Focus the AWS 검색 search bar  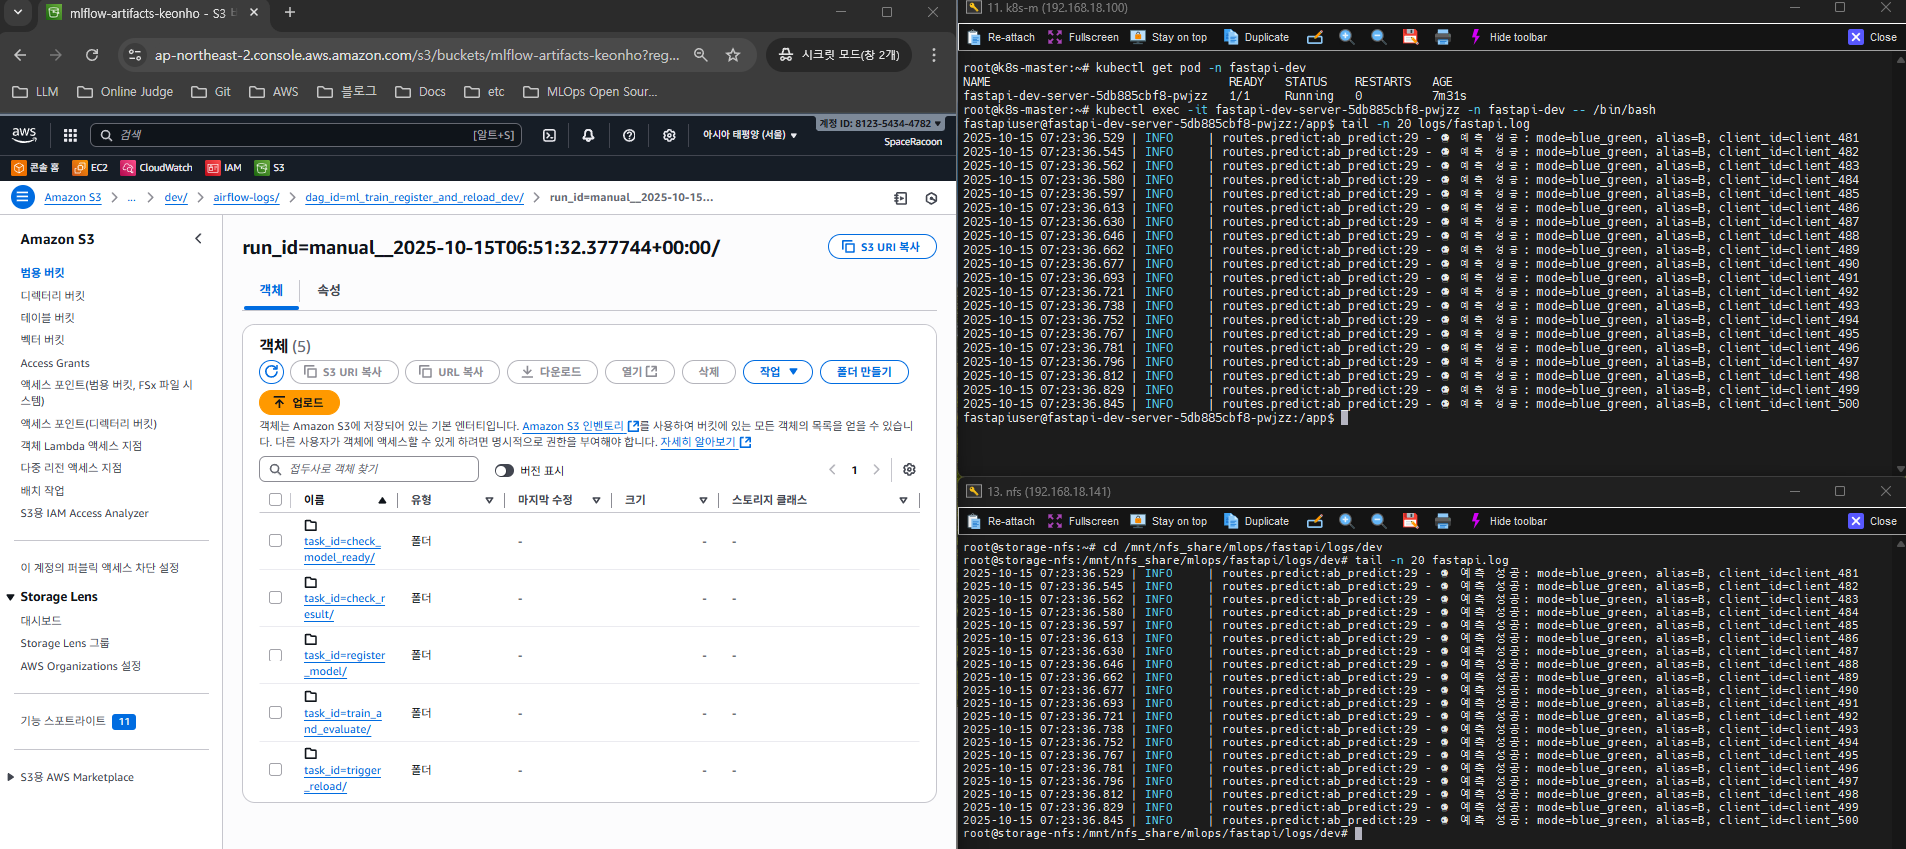click(305, 135)
